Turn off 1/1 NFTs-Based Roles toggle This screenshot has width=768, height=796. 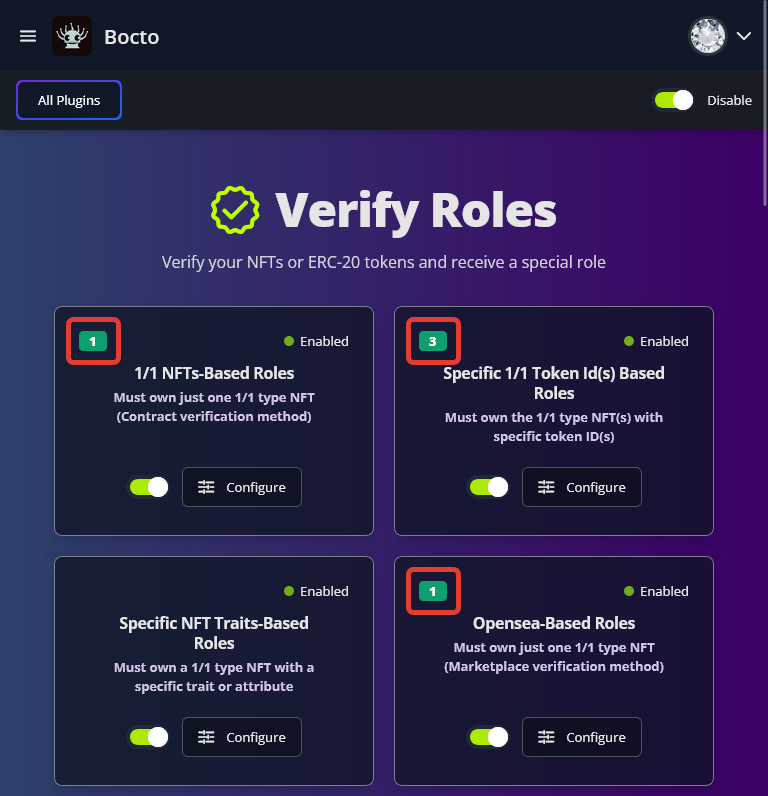[x=149, y=487]
